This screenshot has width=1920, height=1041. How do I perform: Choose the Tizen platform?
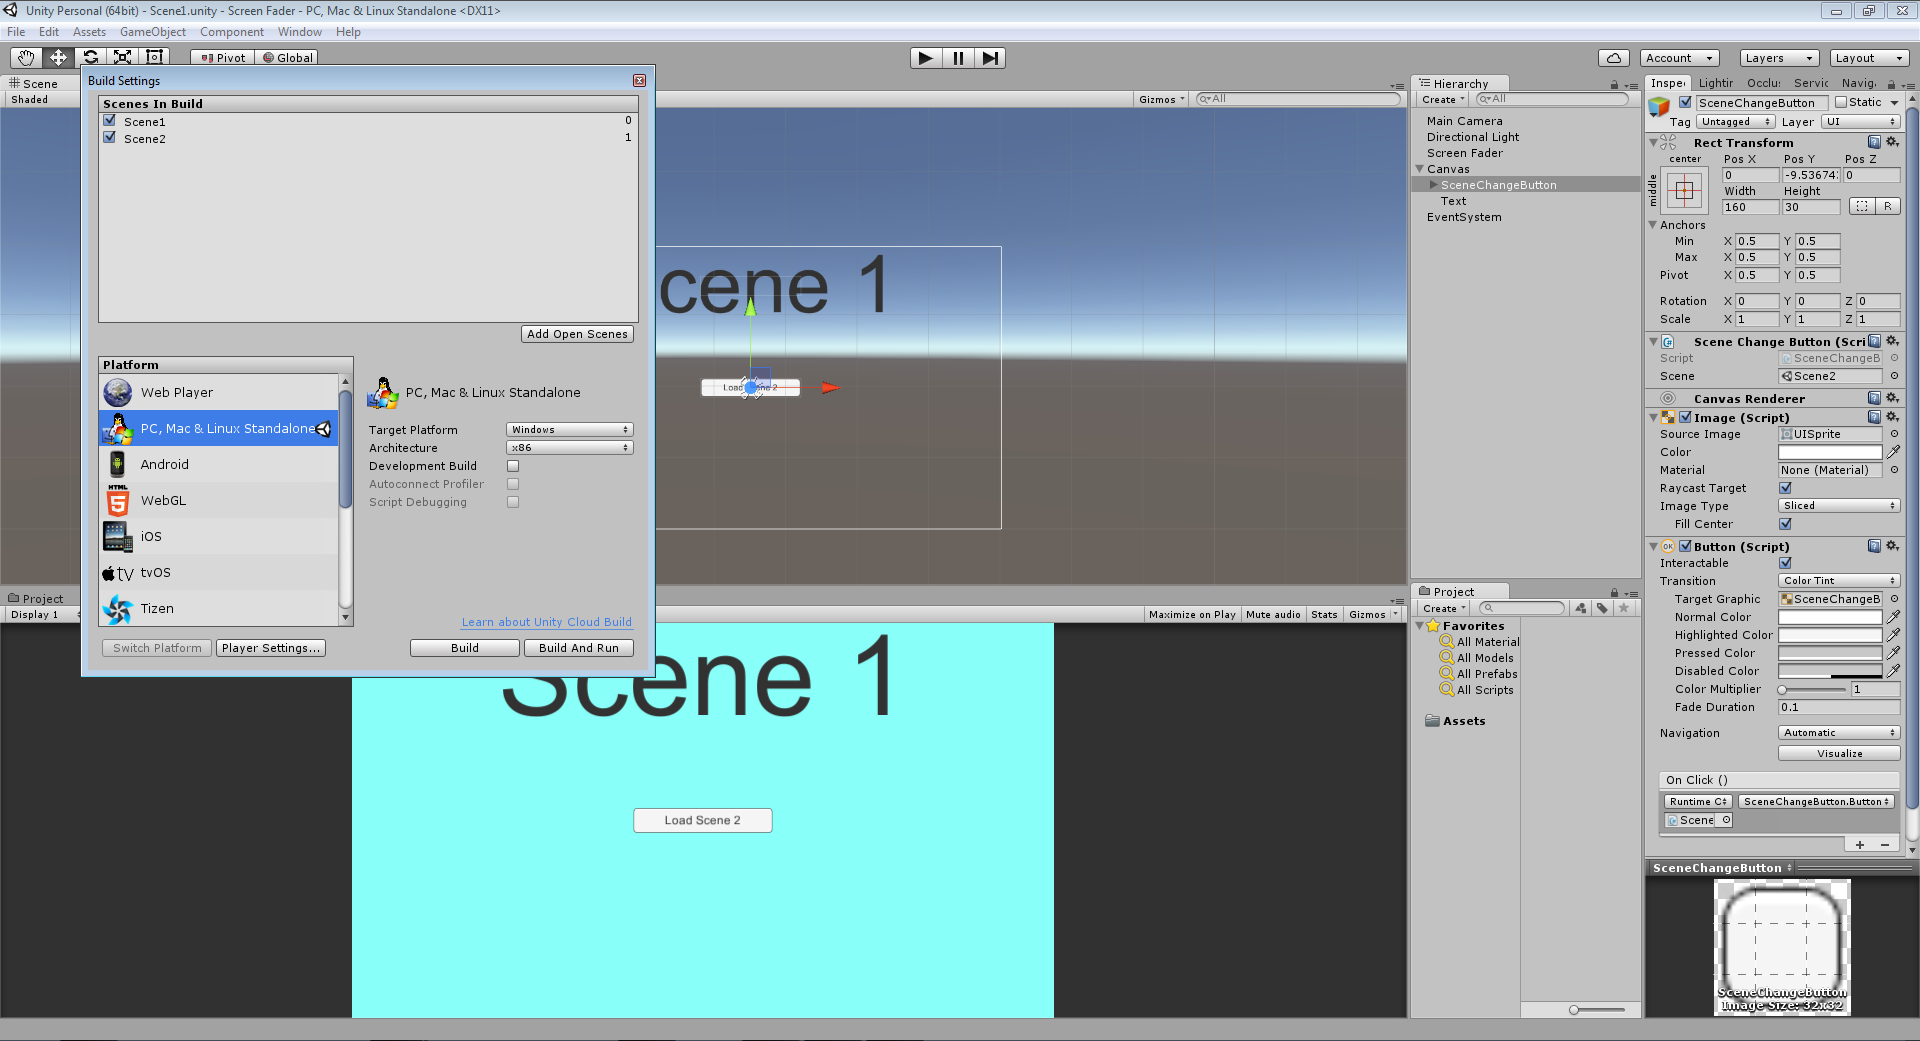(219, 608)
